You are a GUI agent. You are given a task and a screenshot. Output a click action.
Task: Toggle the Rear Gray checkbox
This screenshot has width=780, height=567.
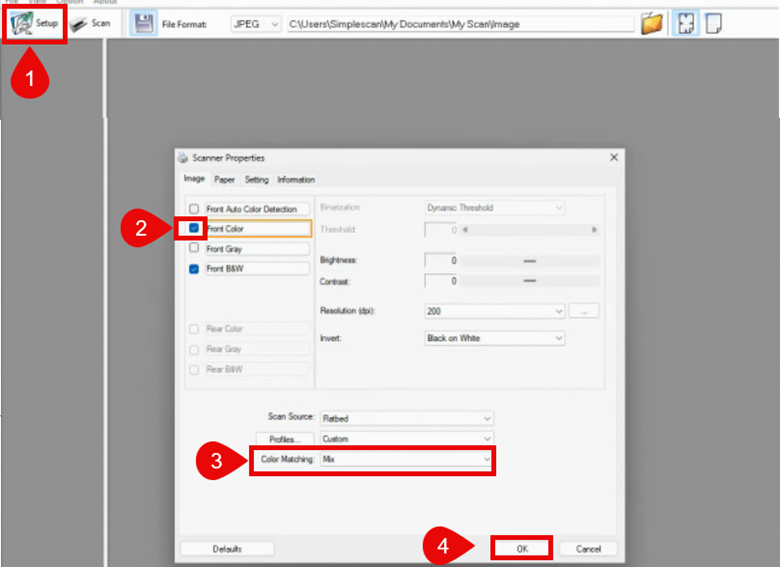tap(194, 350)
